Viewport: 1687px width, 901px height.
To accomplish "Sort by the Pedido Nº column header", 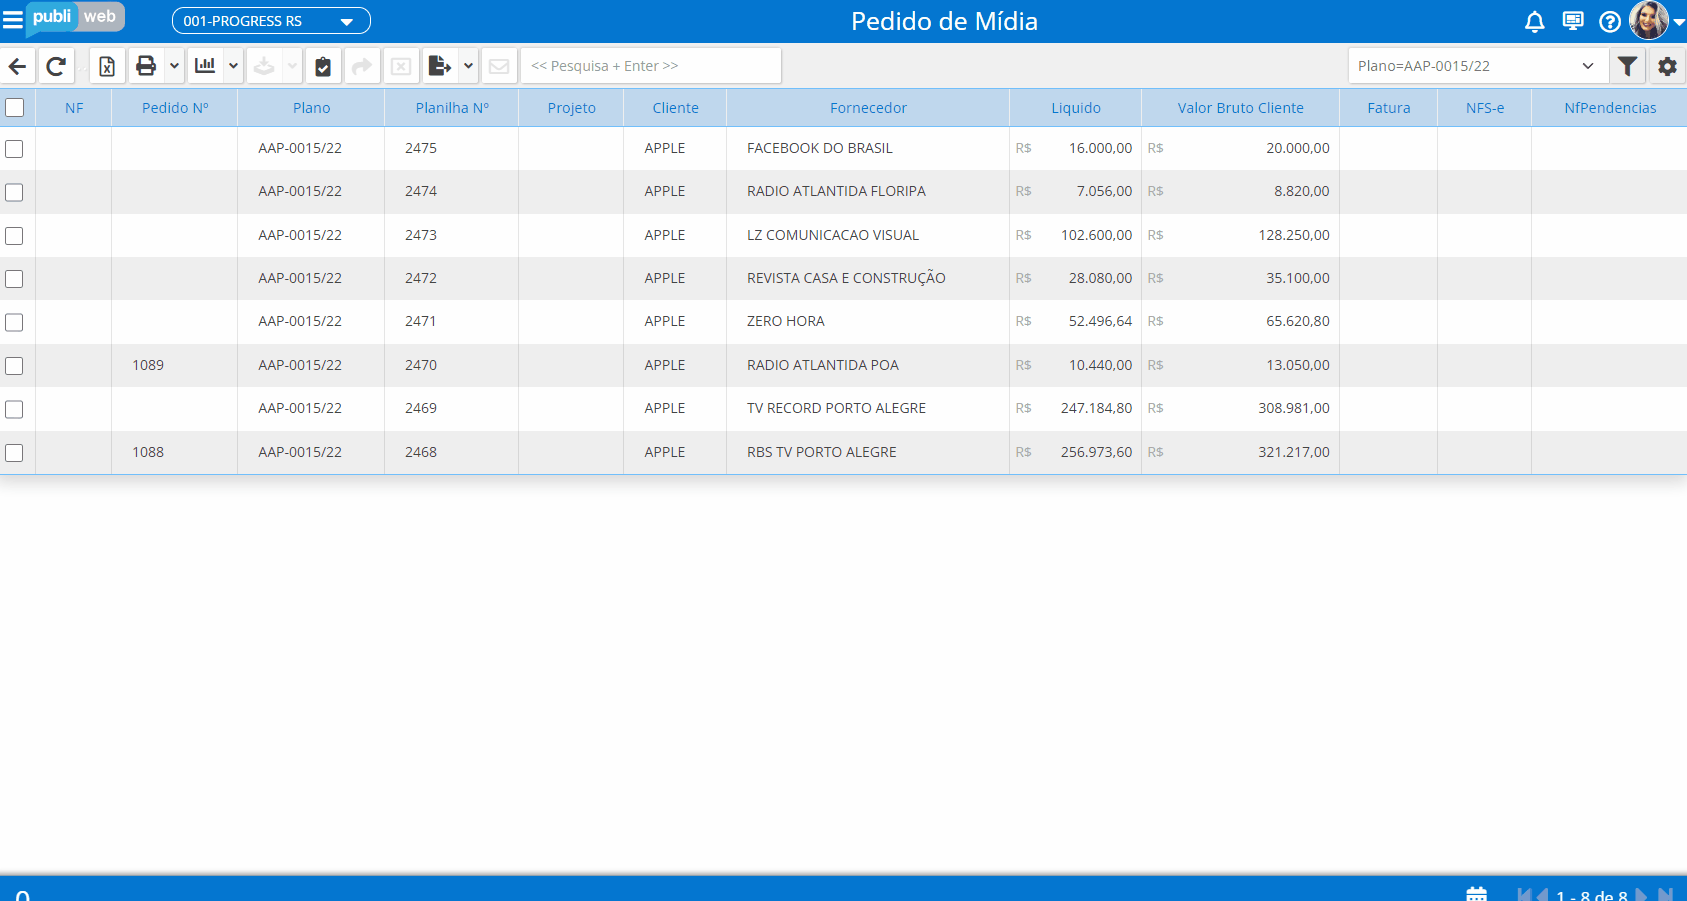I will (175, 108).
